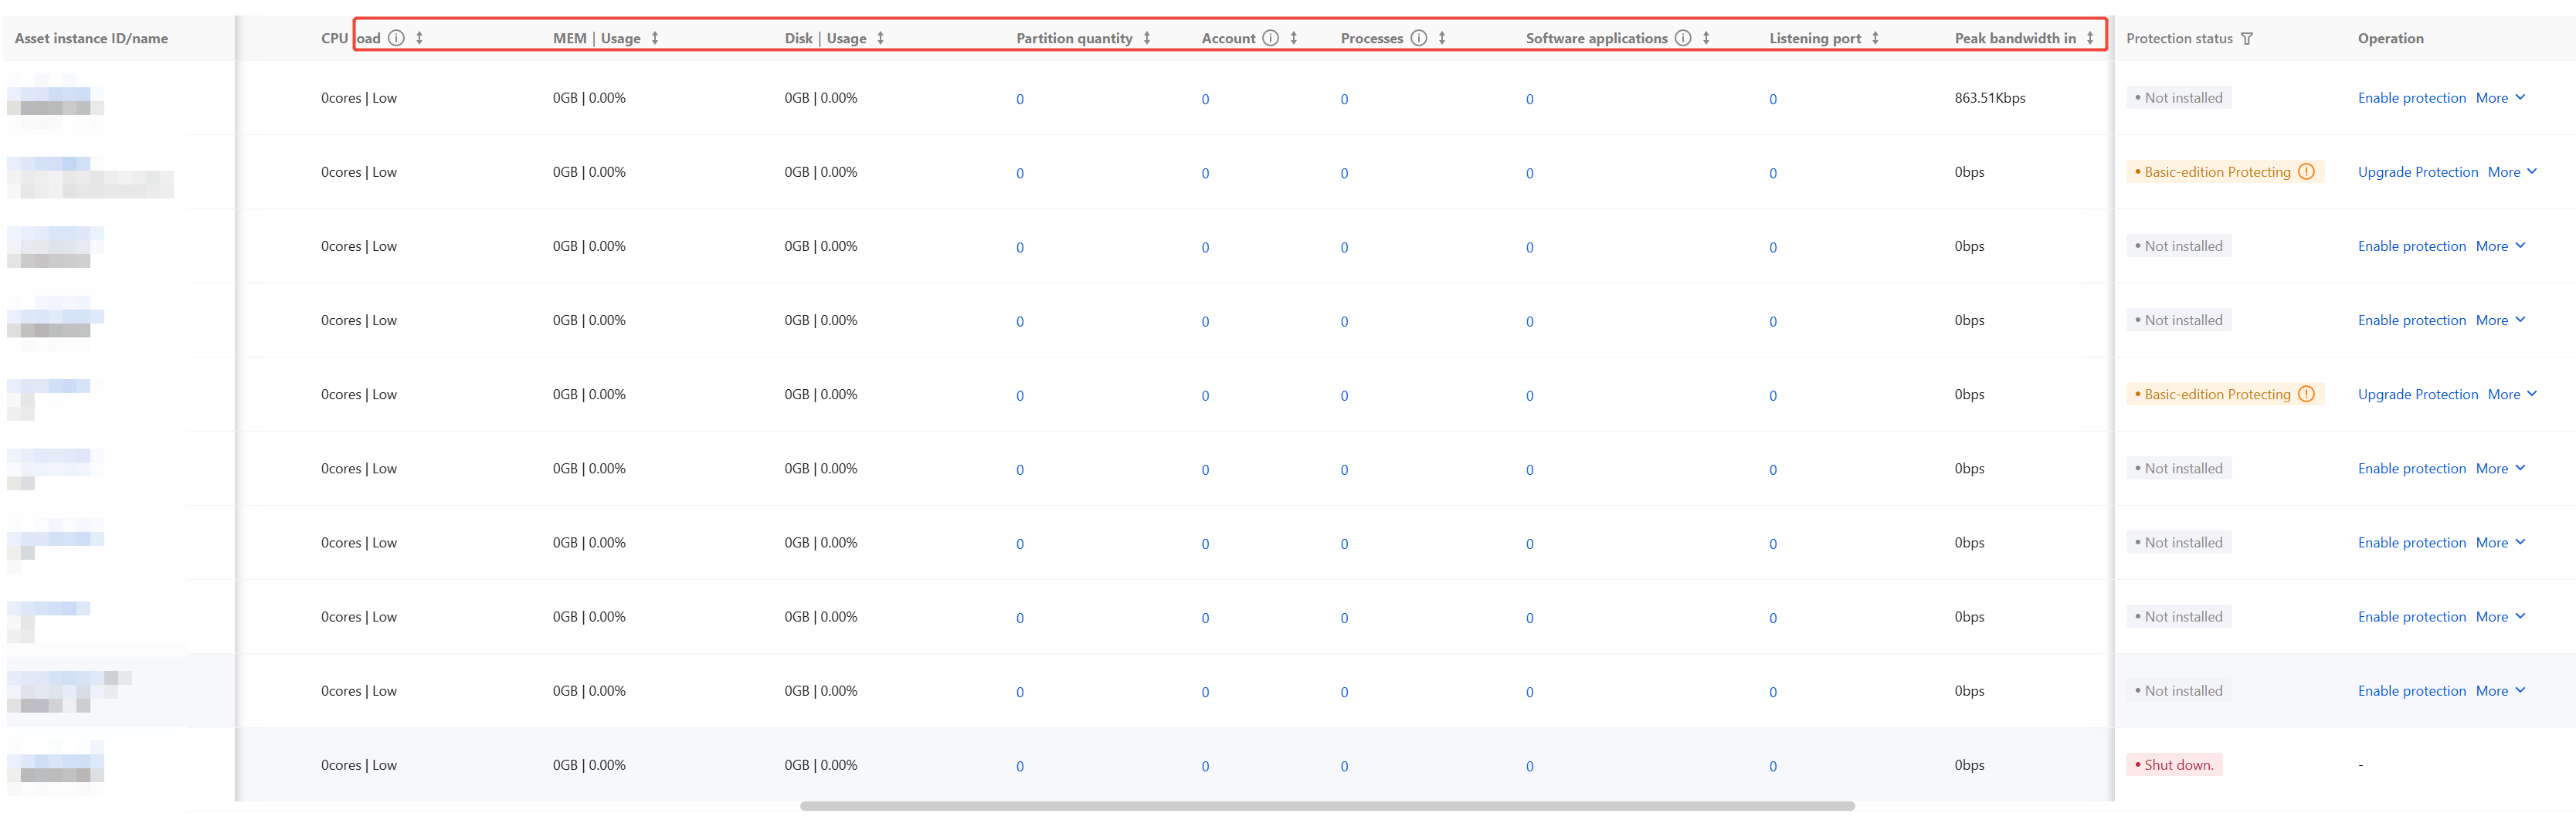Expand More dropdown in first row
The image size is (2576, 820).
[2501, 98]
